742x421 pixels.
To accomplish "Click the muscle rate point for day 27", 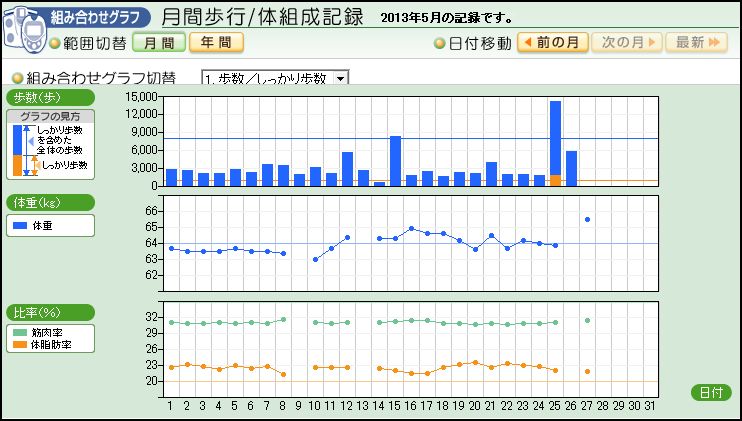I will (x=587, y=320).
